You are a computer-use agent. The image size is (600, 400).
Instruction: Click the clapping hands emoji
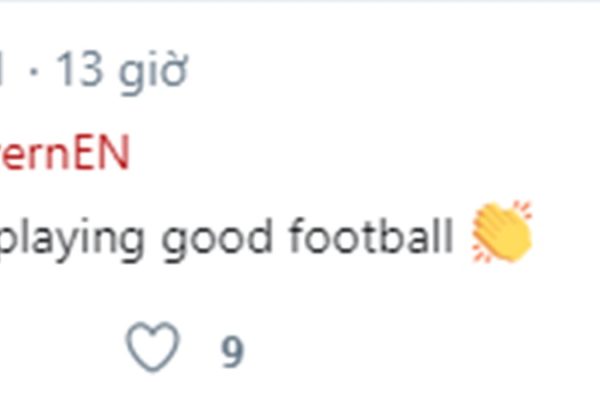coord(501,232)
